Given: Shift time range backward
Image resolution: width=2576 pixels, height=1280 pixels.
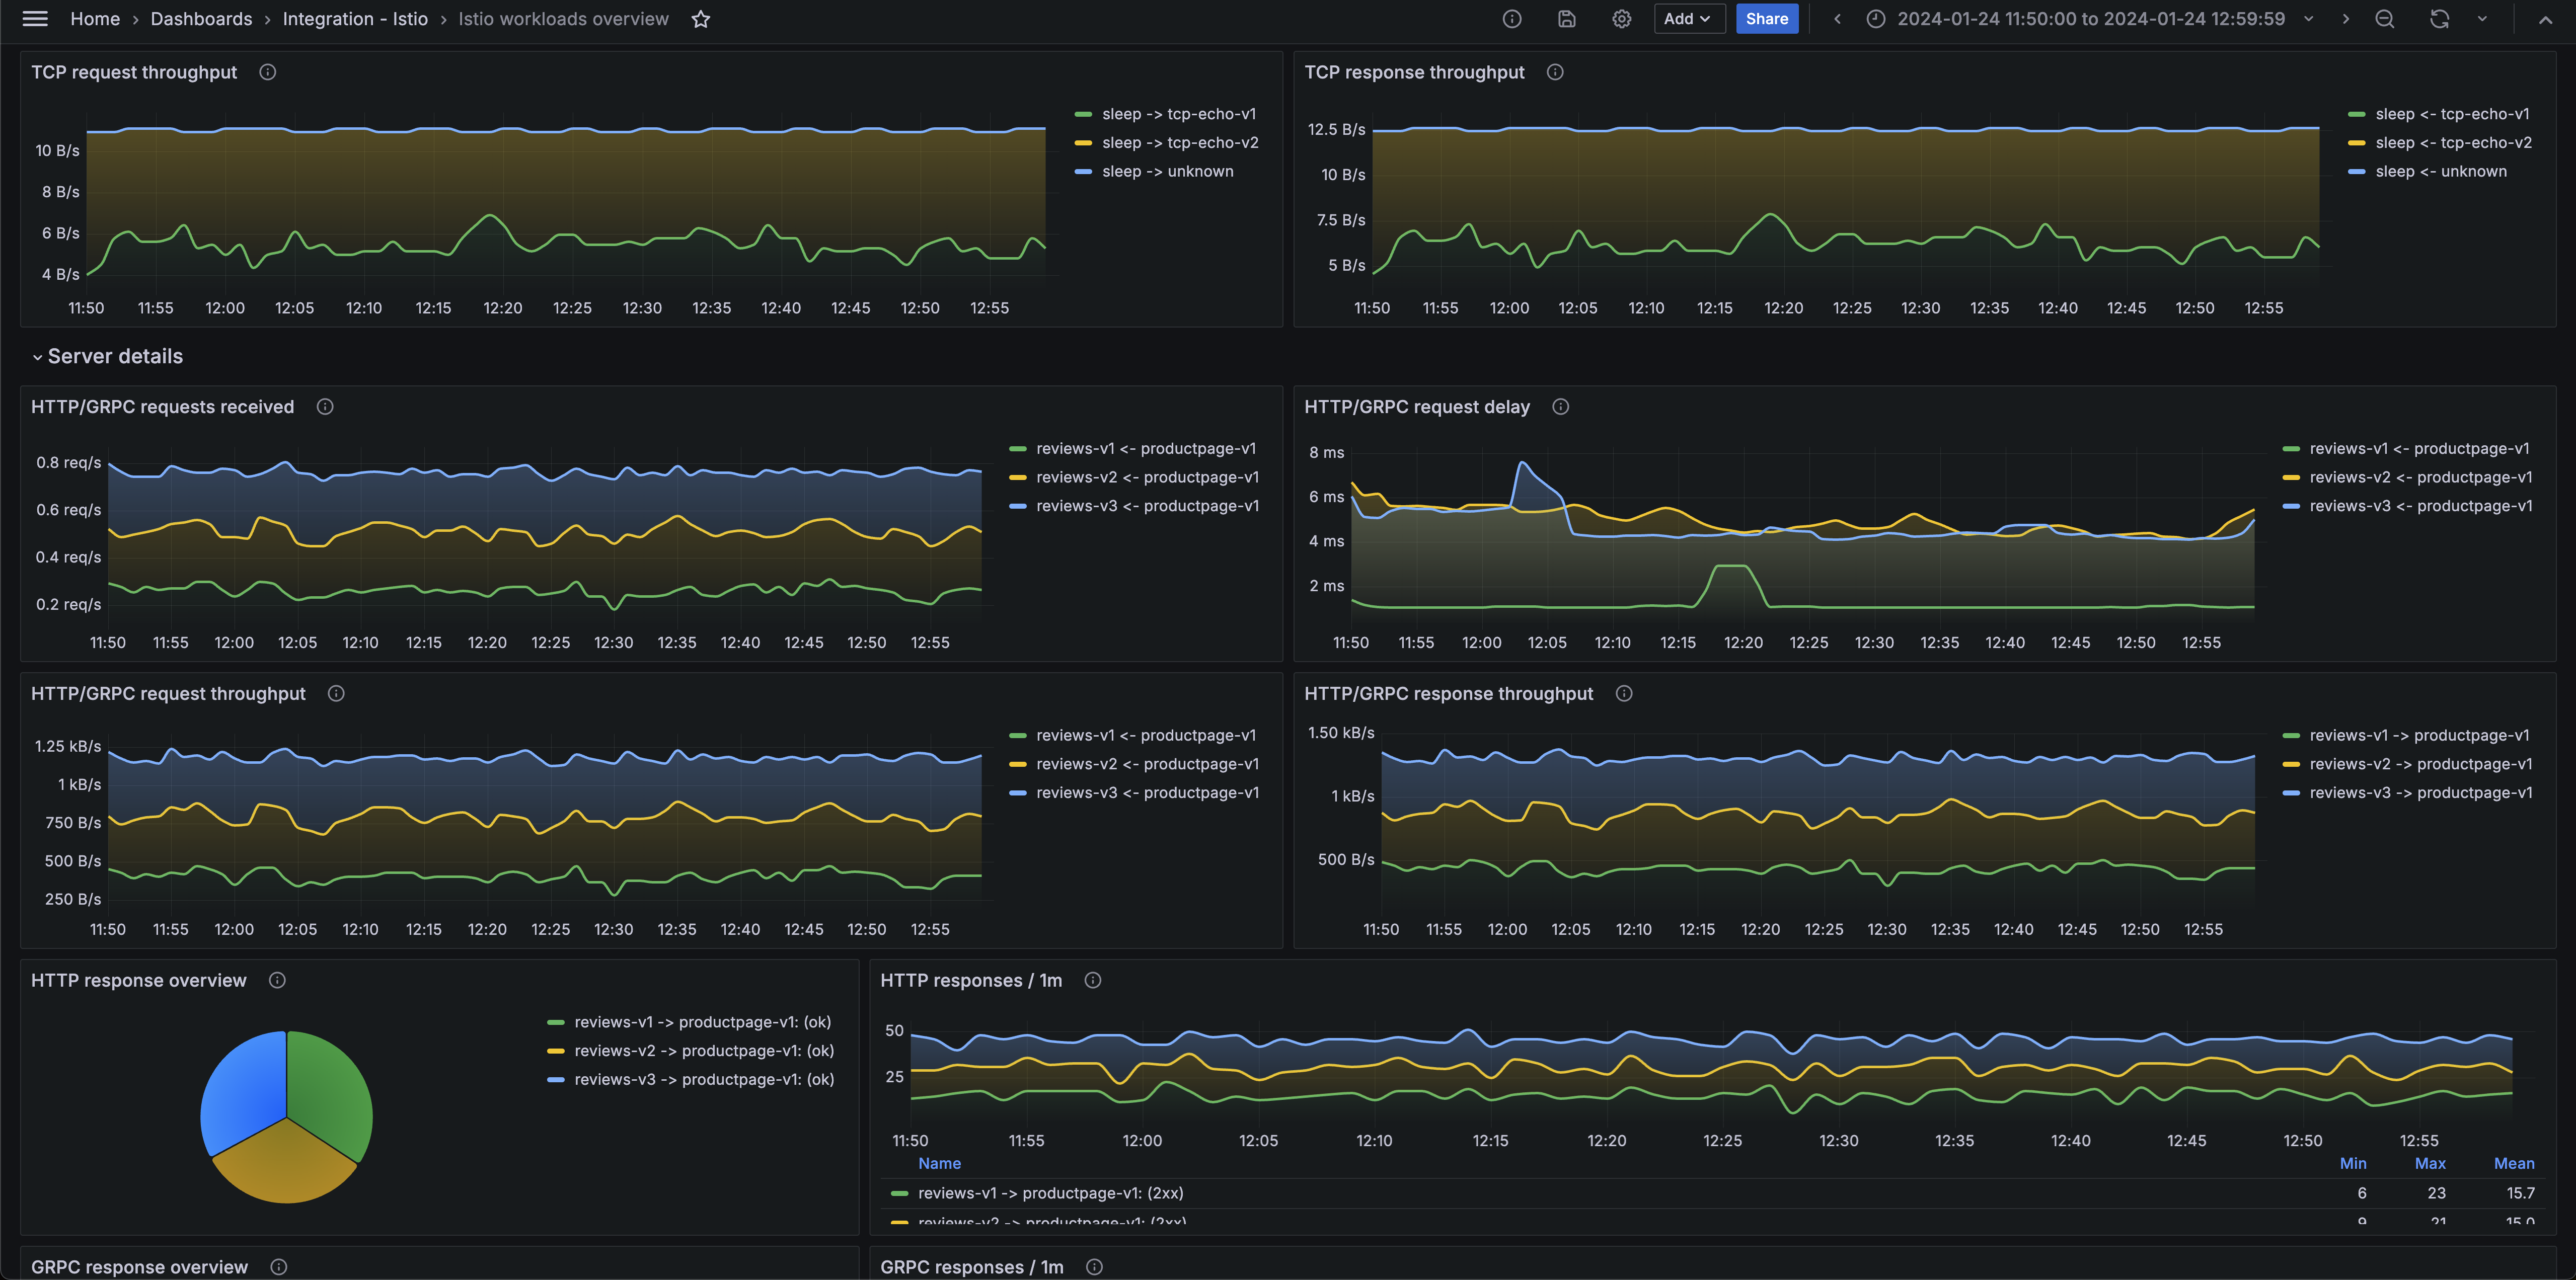Looking at the screenshot, I should [1837, 19].
